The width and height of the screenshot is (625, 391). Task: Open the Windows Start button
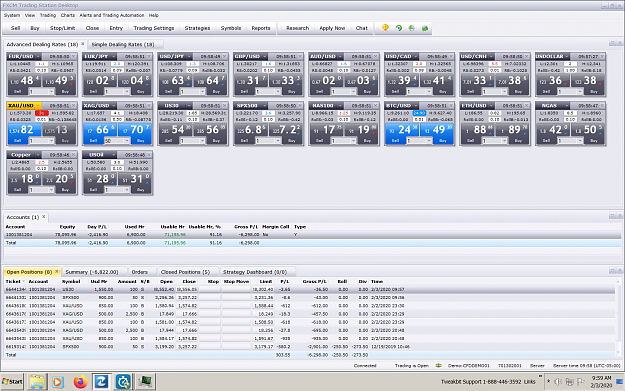click(12, 382)
